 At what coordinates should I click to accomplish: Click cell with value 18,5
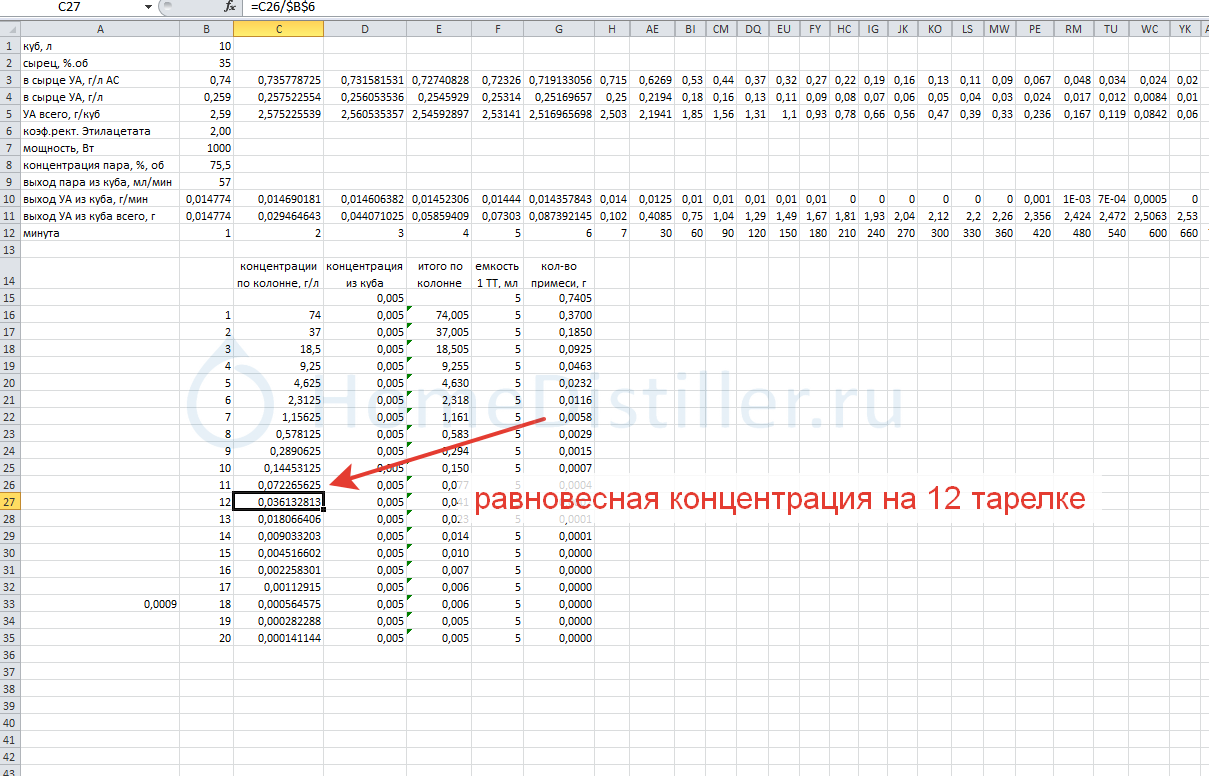coord(278,349)
